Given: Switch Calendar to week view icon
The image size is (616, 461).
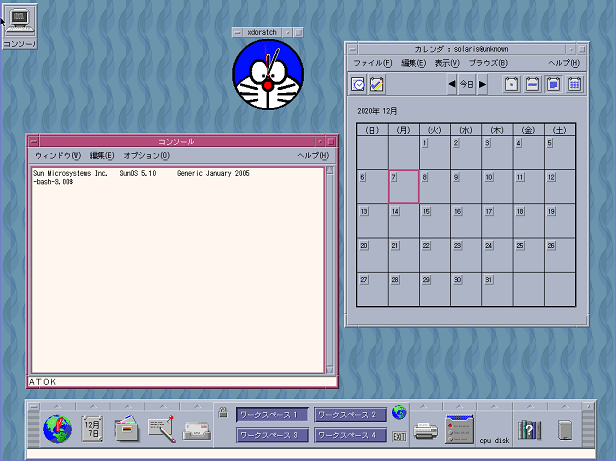Looking at the screenshot, I should (x=532, y=84).
